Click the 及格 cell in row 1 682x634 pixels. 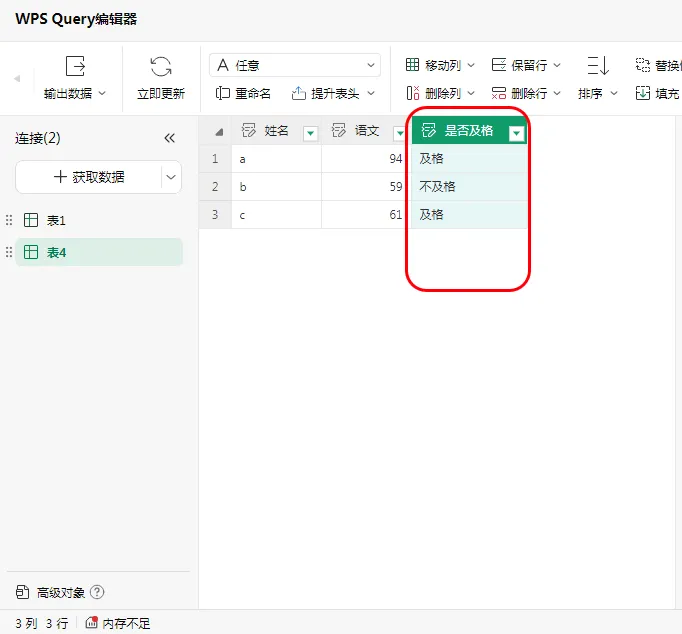click(469, 159)
